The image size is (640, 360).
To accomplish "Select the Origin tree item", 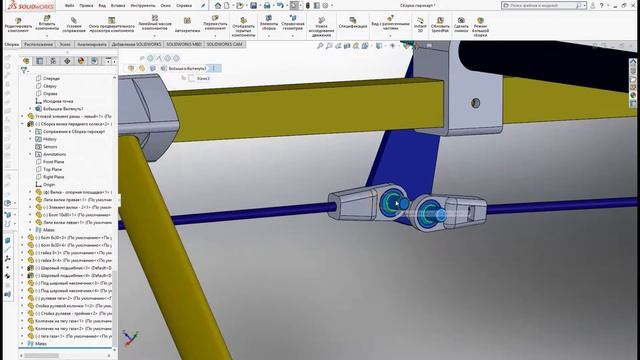I will click(x=49, y=184).
